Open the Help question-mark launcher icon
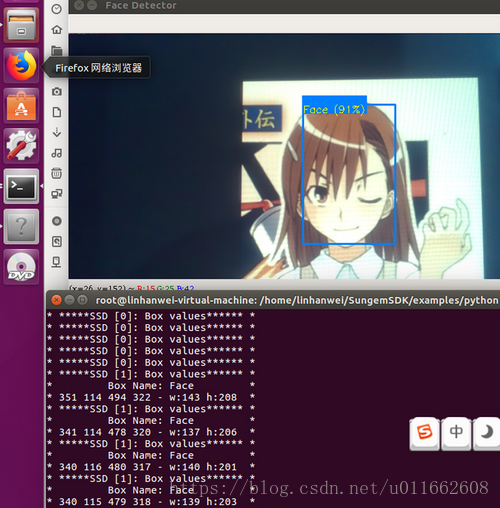500x508 pixels. 21,226
